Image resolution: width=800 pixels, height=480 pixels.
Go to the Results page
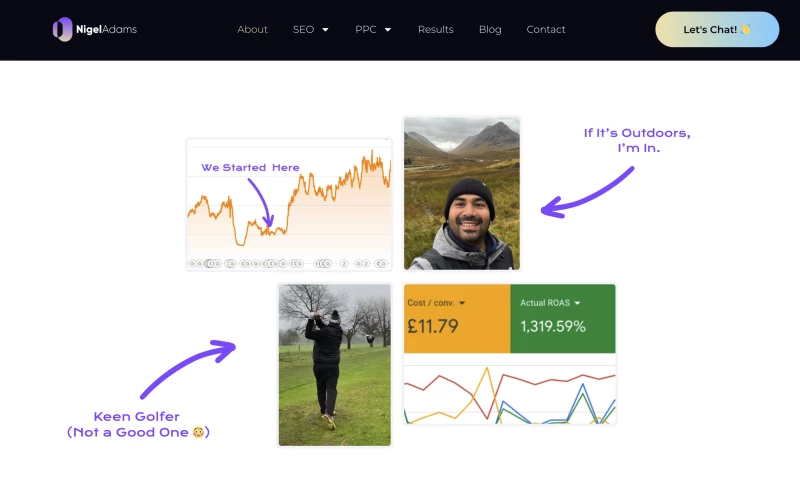pos(435,30)
